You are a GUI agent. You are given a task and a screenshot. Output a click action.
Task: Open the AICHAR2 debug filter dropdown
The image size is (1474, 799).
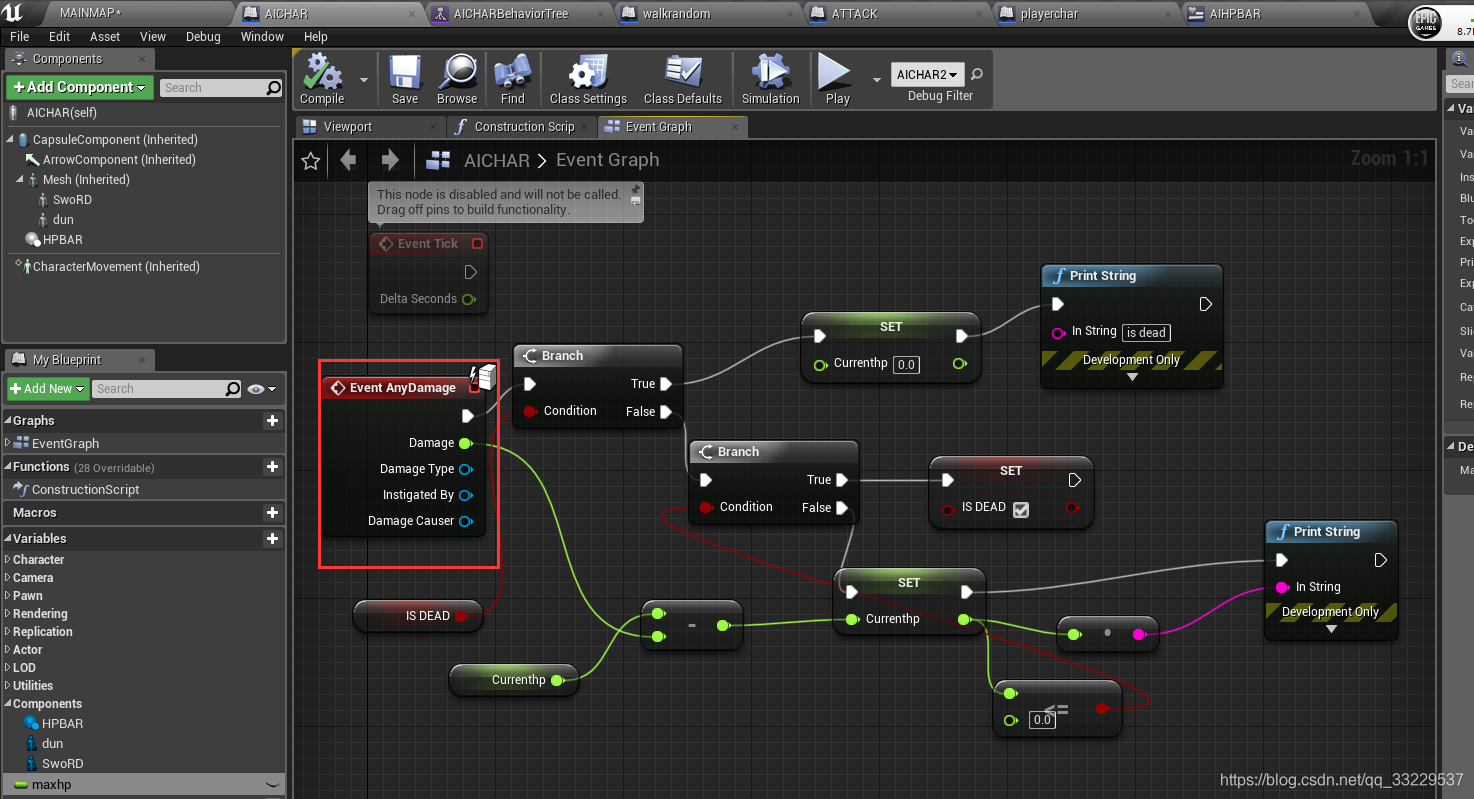[928, 74]
